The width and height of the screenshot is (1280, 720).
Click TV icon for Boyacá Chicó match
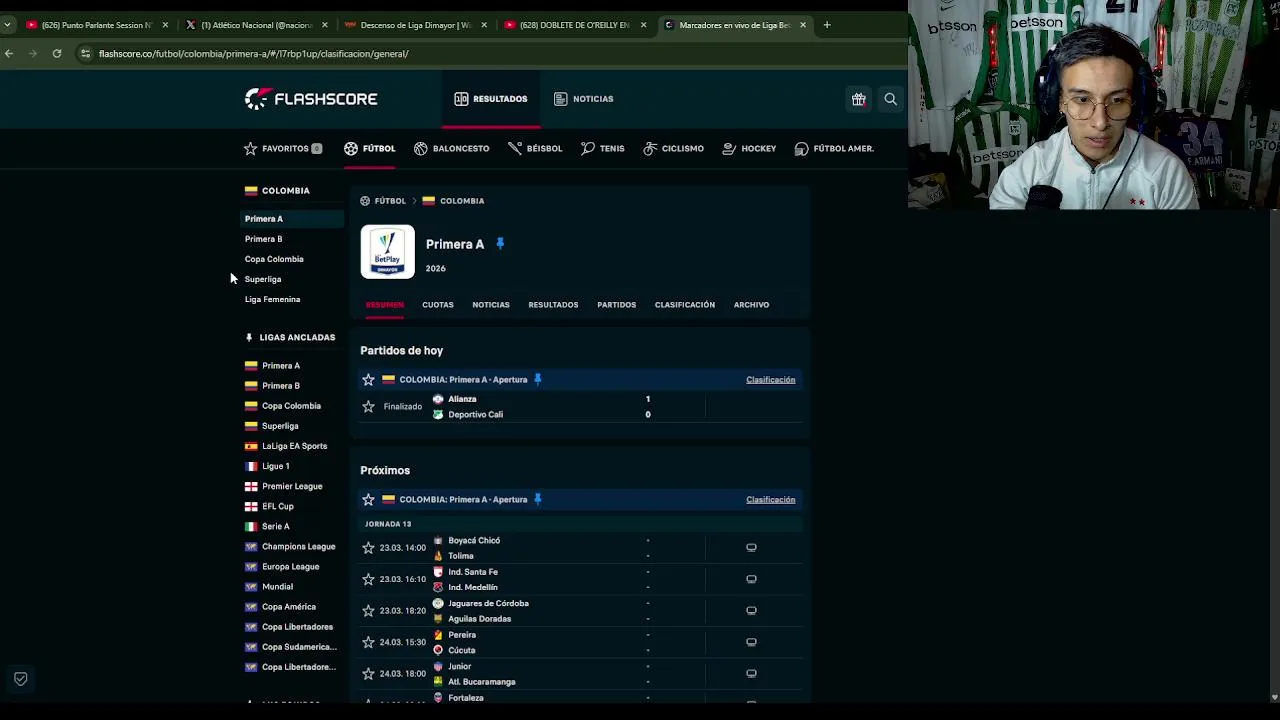click(x=751, y=548)
